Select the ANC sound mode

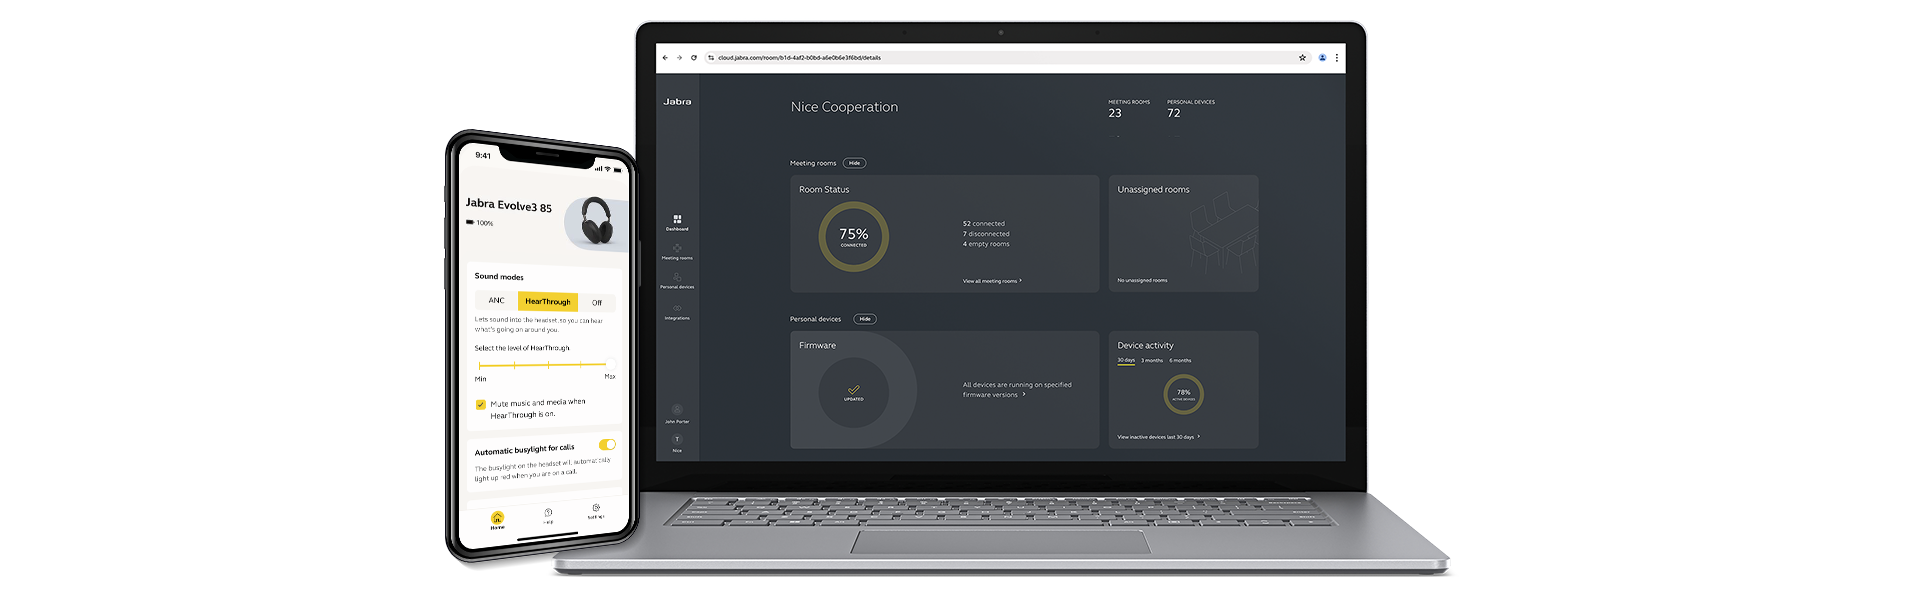click(x=496, y=300)
